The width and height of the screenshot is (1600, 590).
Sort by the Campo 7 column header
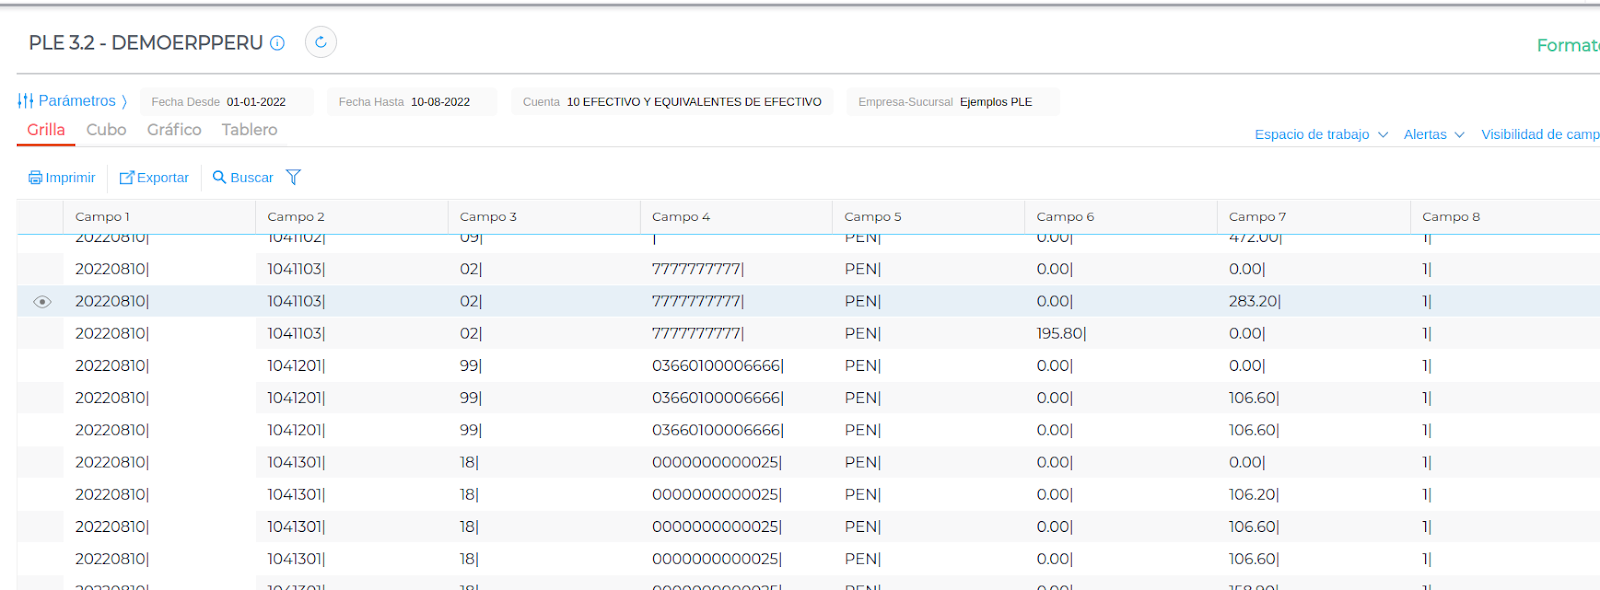[1313, 217]
